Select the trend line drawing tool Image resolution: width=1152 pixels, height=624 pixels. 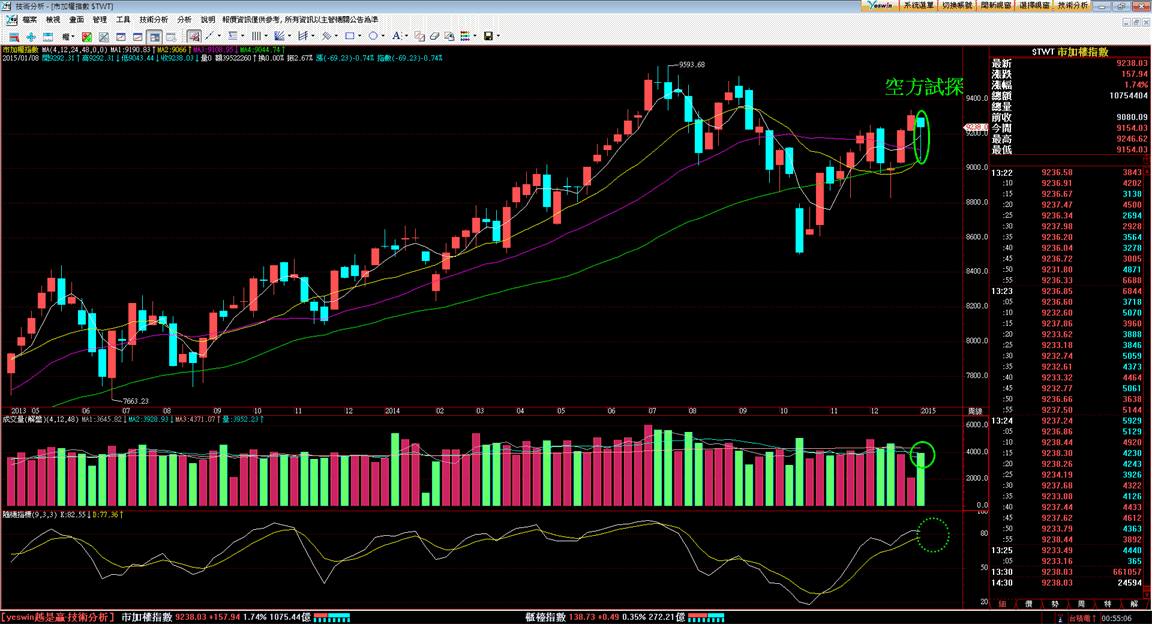click(209, 35)
